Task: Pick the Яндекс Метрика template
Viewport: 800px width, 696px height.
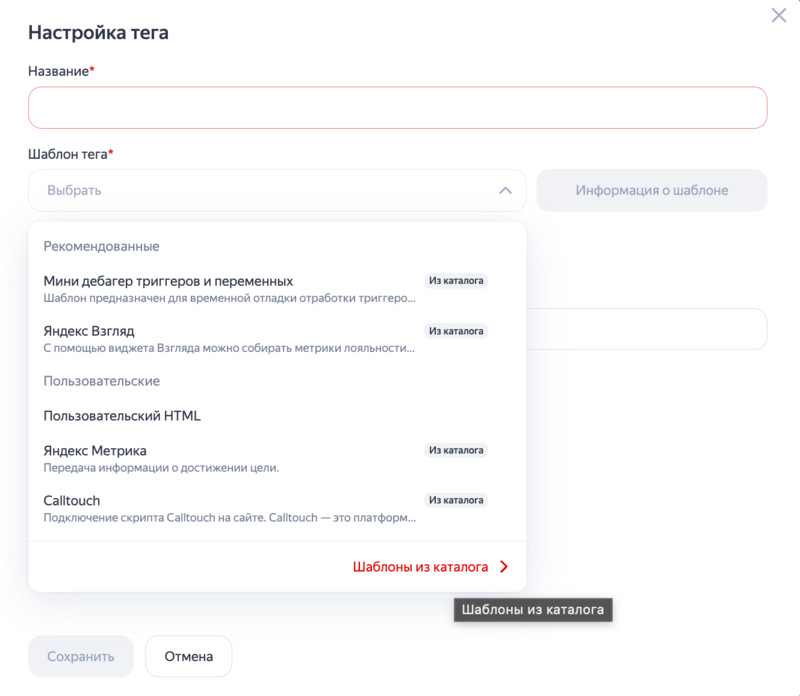Action: click(95, 451)
